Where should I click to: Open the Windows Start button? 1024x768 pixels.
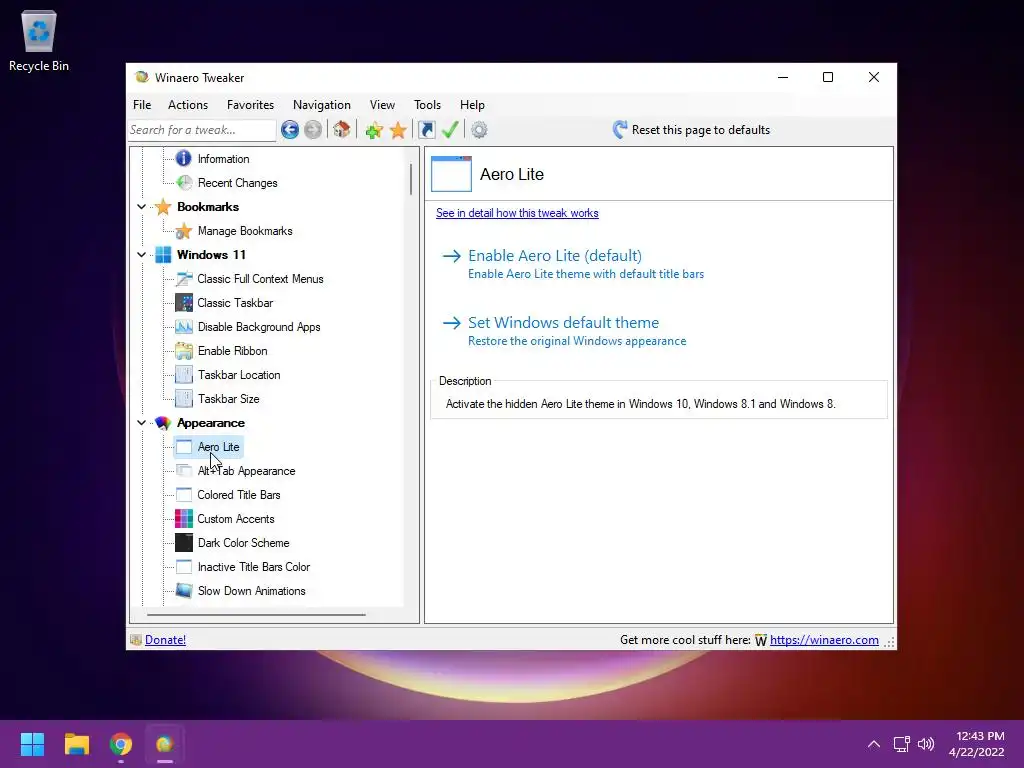32,744
